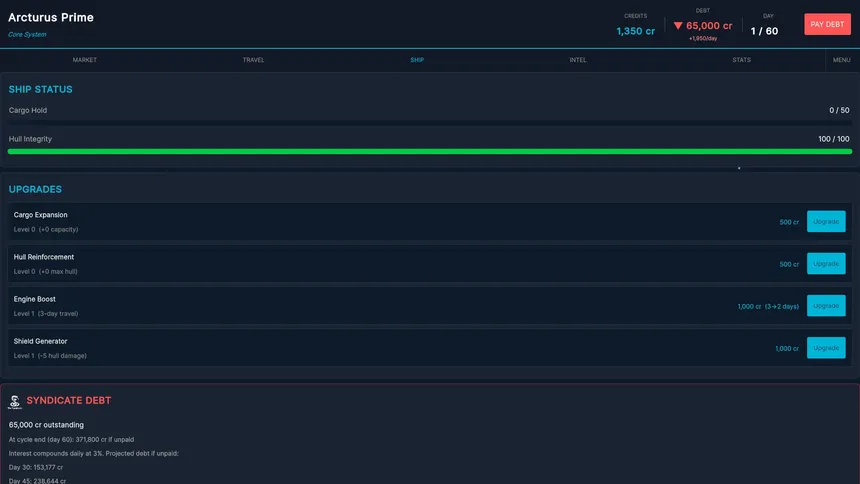Click the day counter 1 / 60
Image resolution: width=860 pixels, height=484 pixels.
[764, 31]
